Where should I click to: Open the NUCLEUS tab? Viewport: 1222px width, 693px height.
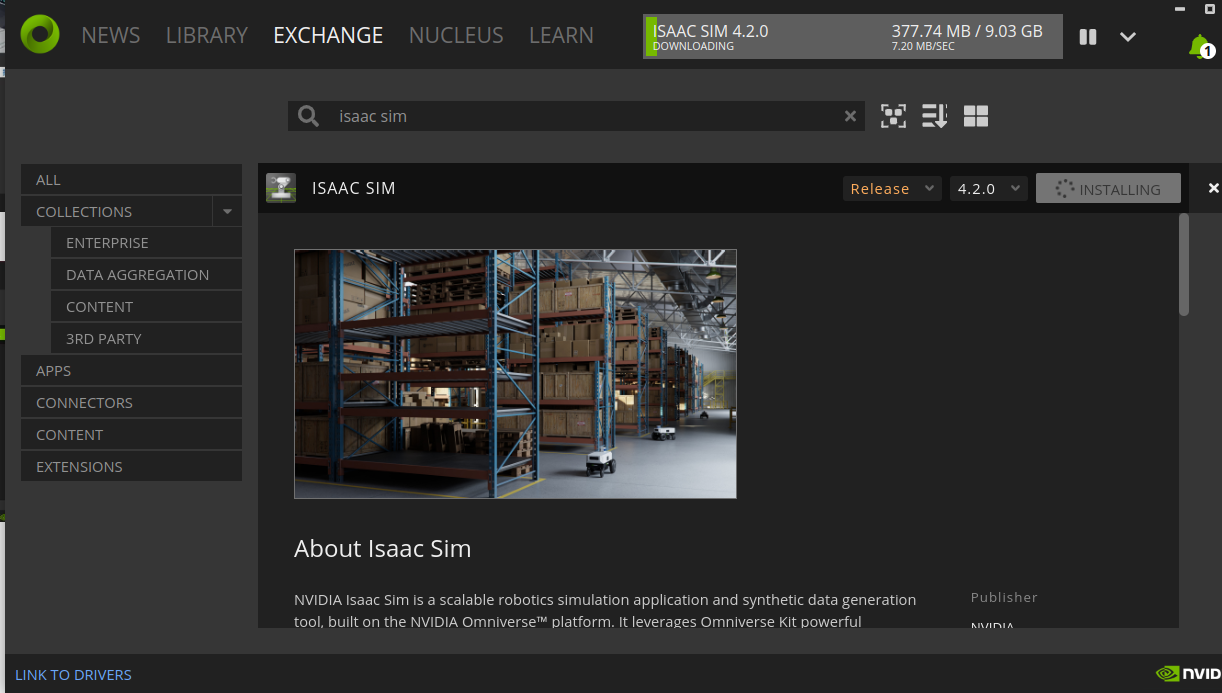(456, 35)
